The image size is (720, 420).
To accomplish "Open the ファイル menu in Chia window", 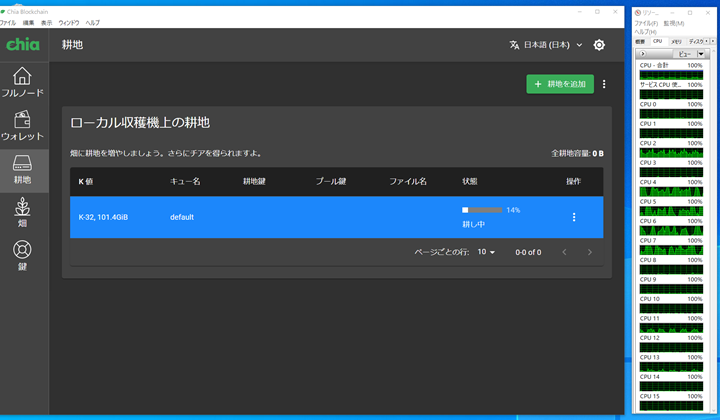I will pos(8,22).
